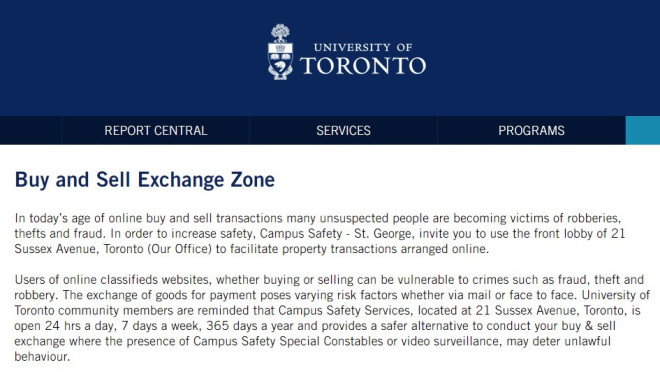This screenshot has width=660, height=374.
Task: Open the Services menu
Action: [343, 130]
